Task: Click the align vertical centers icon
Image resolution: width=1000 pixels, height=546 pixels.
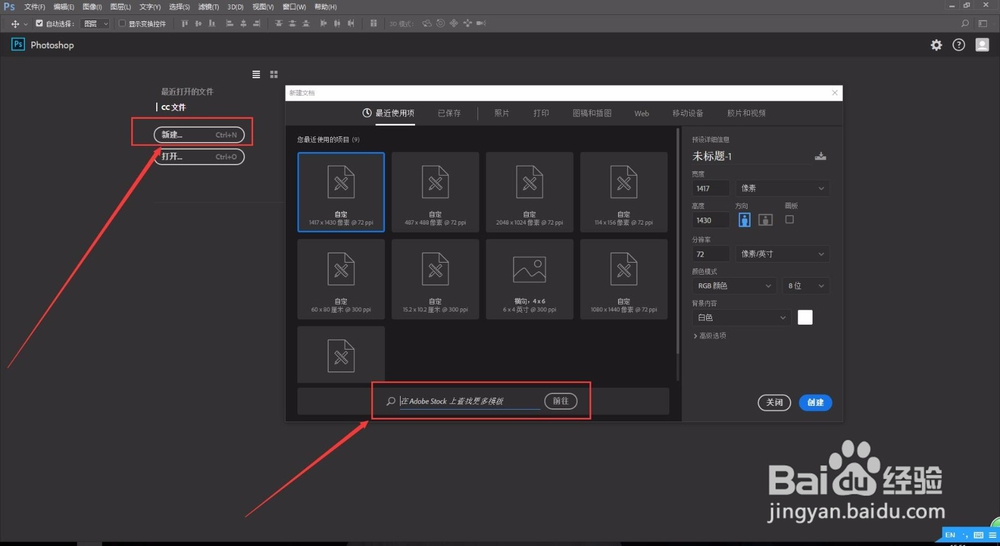Action: click(198, 24)
